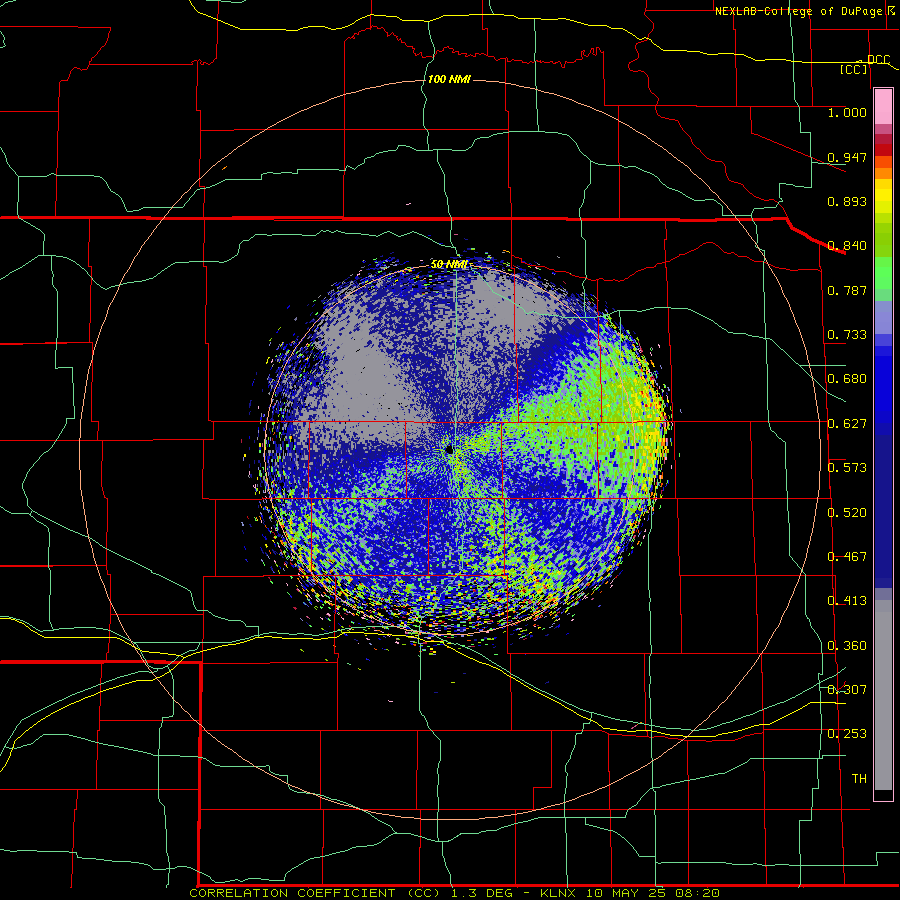Select the 0.947 scale value
900x900 pixels.
coord(847,157)
